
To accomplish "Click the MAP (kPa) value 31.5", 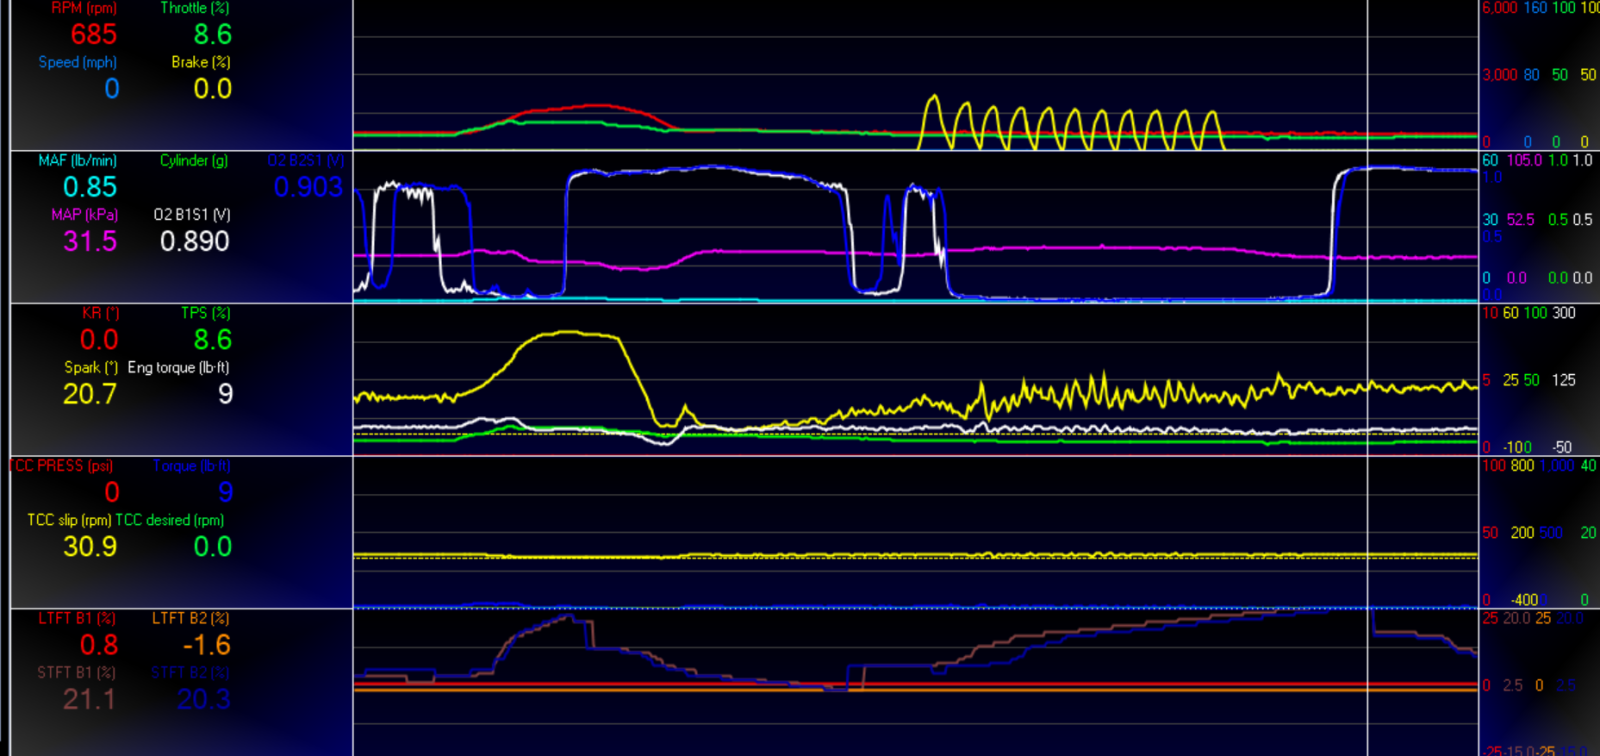I will click(x=90, y=241).
